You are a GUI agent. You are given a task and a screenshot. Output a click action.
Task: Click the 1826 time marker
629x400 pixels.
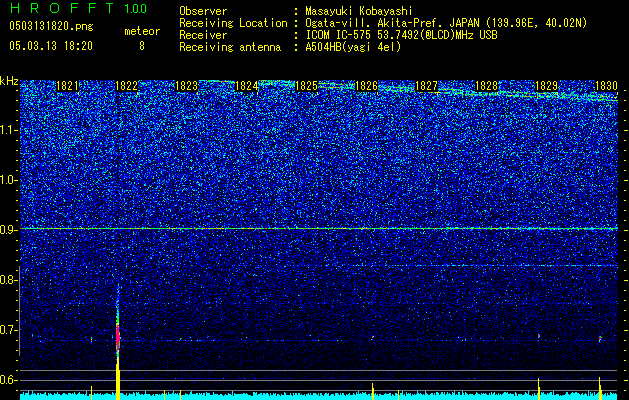tap(366, 86)
